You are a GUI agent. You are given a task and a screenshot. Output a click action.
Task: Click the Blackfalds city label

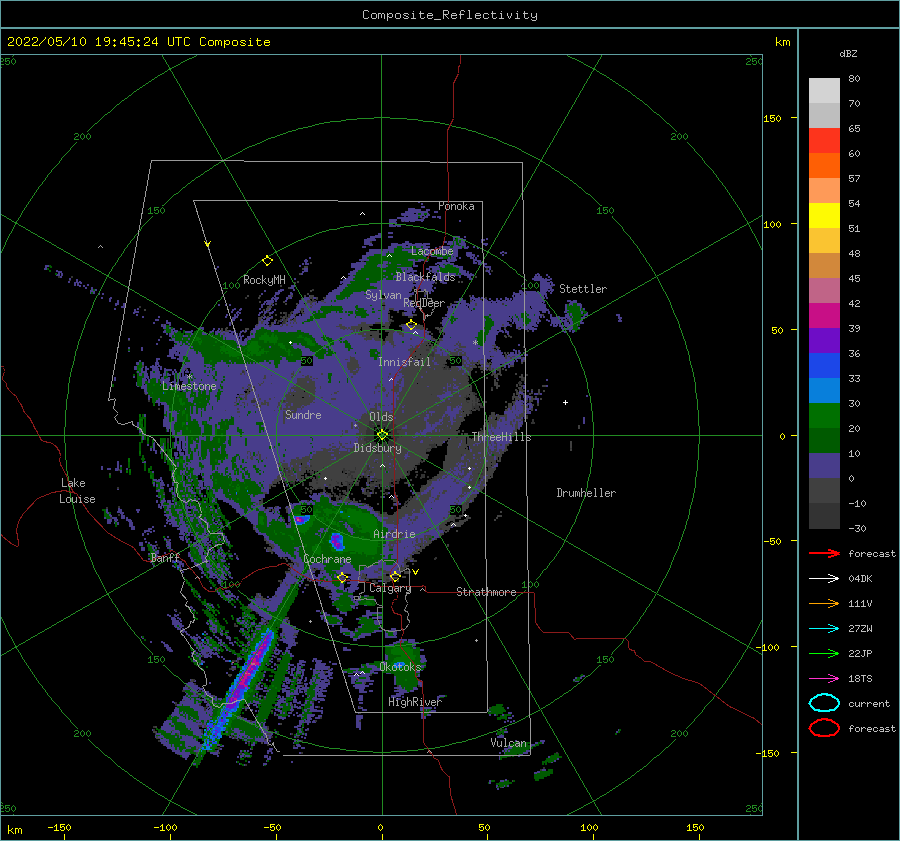click(425, 277)
